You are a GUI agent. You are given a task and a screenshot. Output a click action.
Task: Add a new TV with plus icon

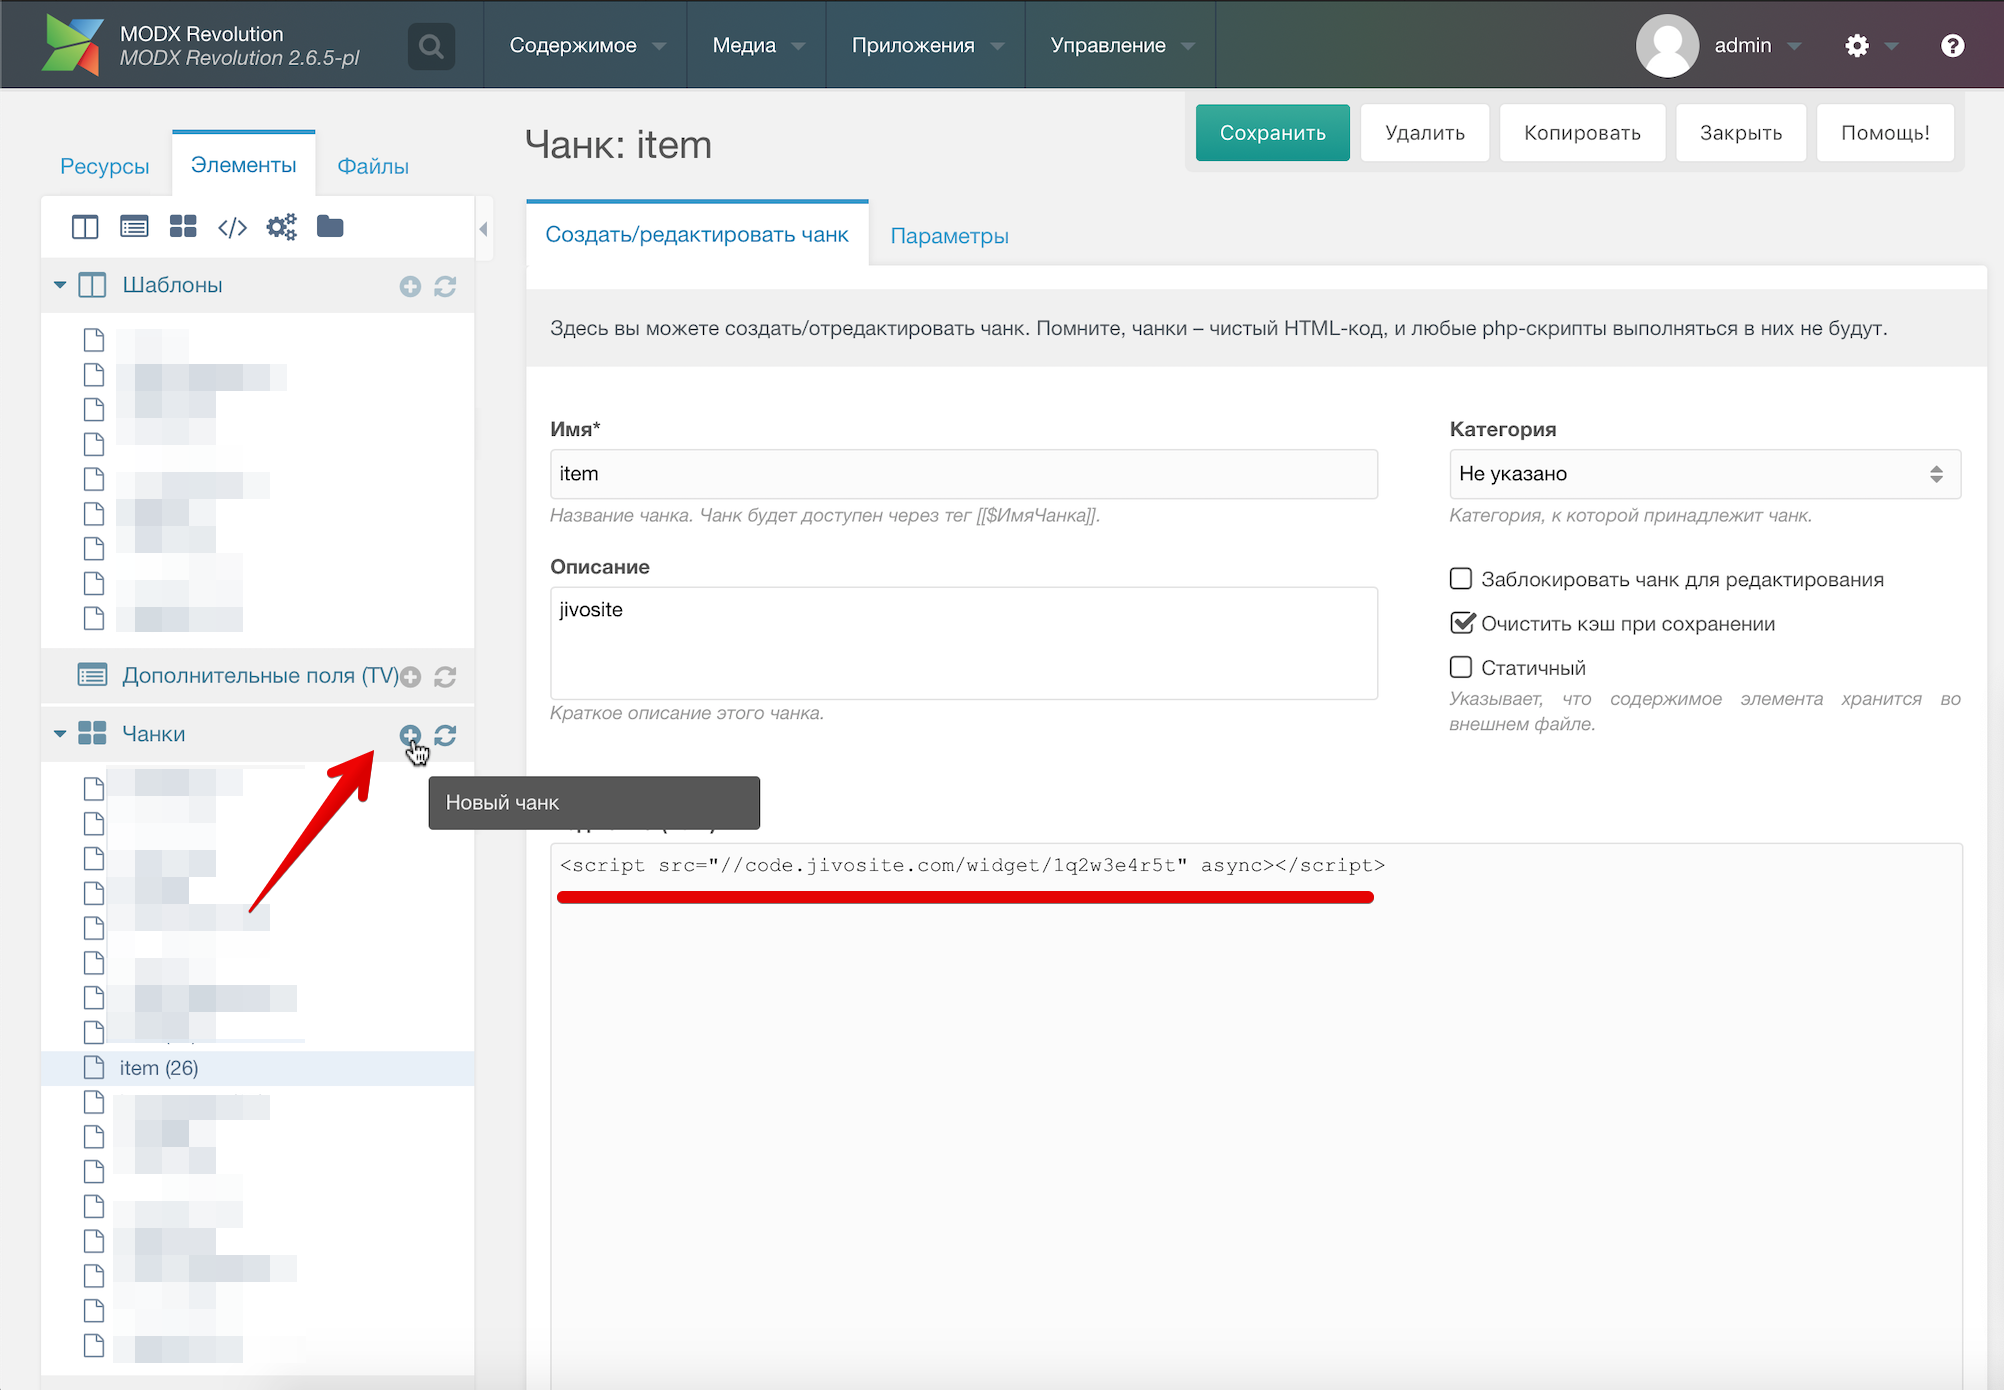pos(410,677)
